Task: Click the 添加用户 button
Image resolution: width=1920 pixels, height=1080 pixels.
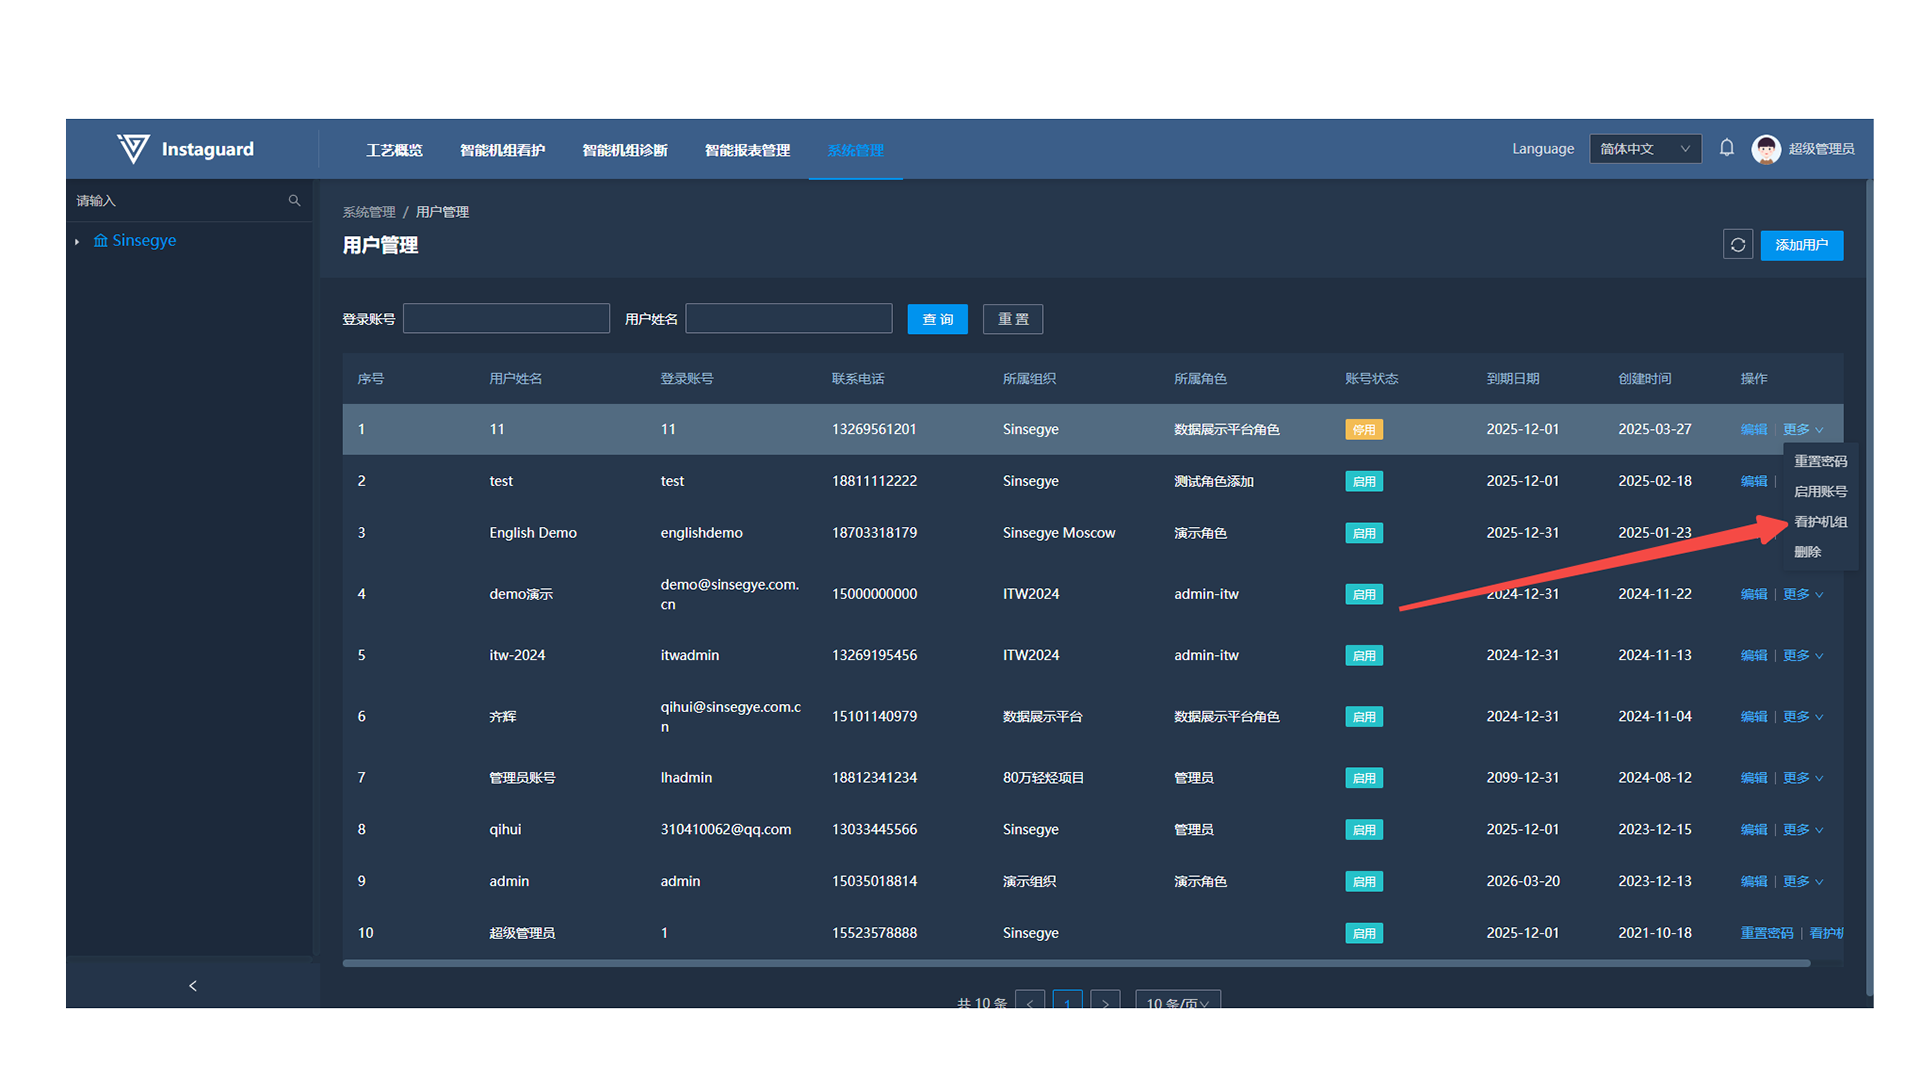Action: 1801,245
